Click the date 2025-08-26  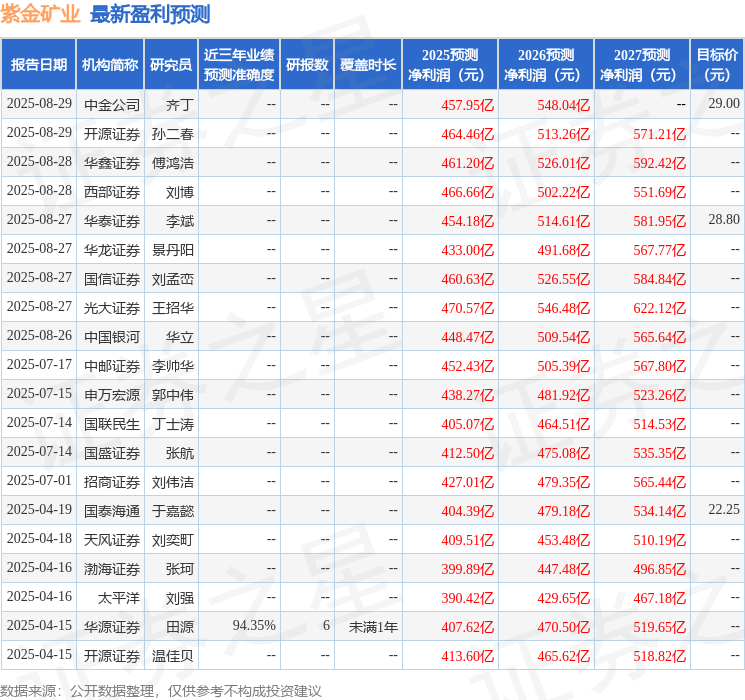(x=39, y=336)
